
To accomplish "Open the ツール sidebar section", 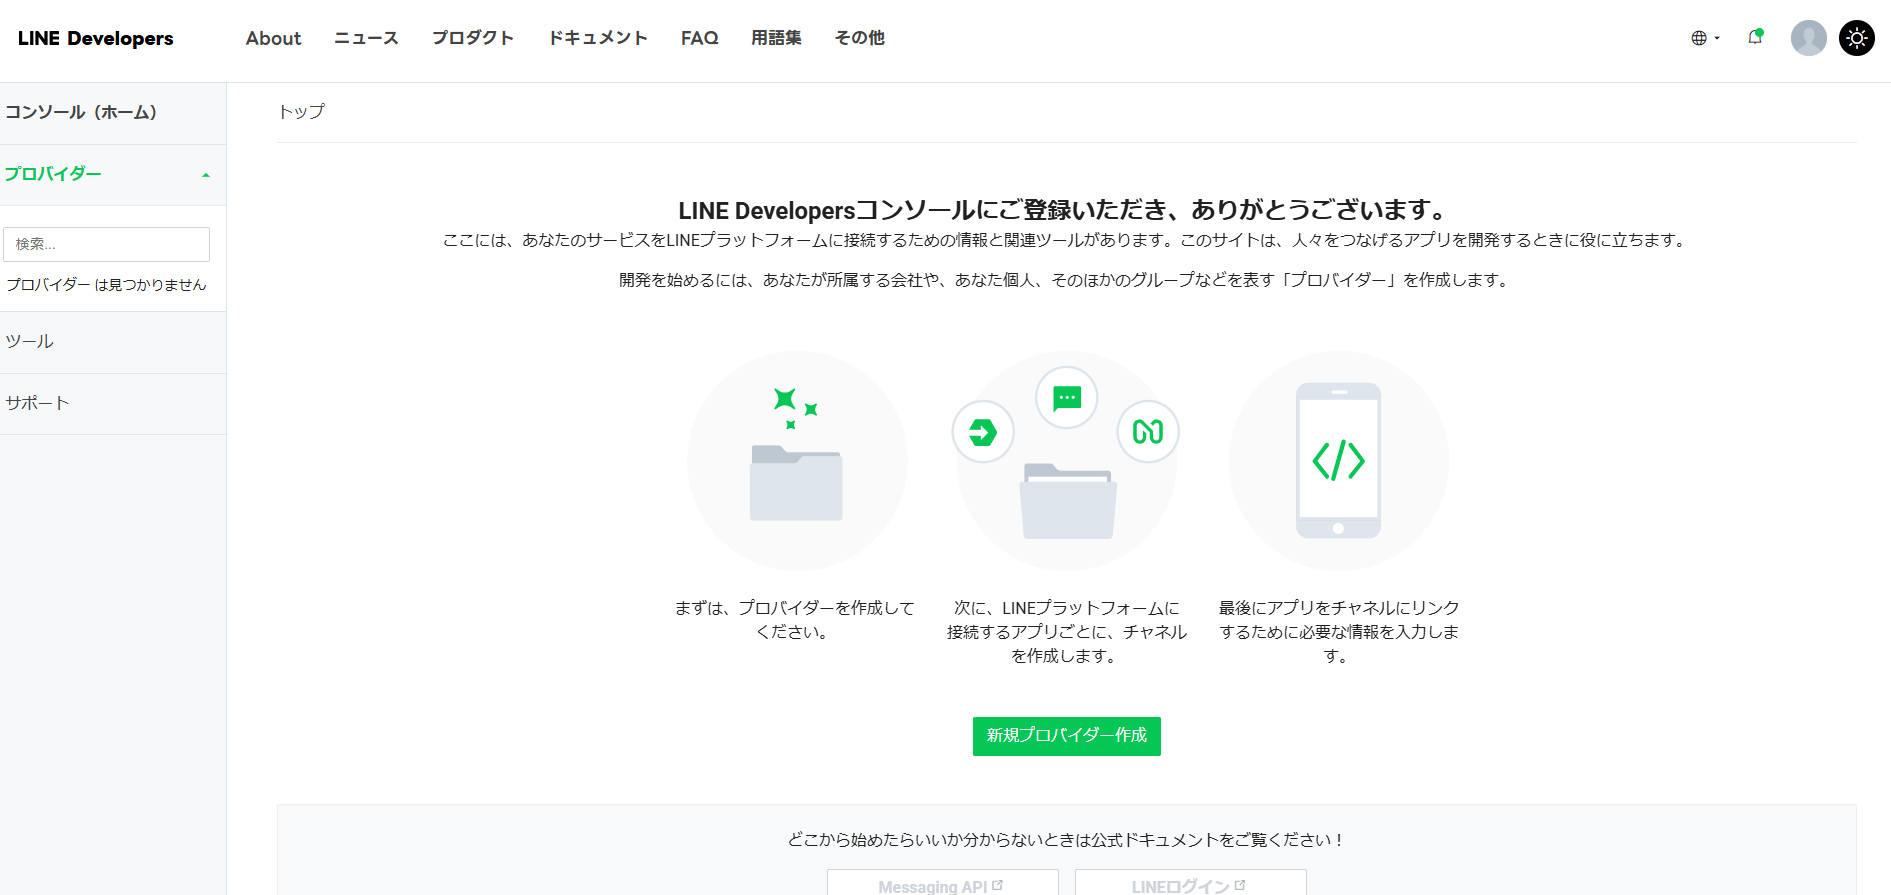I will pyautogui.click(x=113, y=342).
